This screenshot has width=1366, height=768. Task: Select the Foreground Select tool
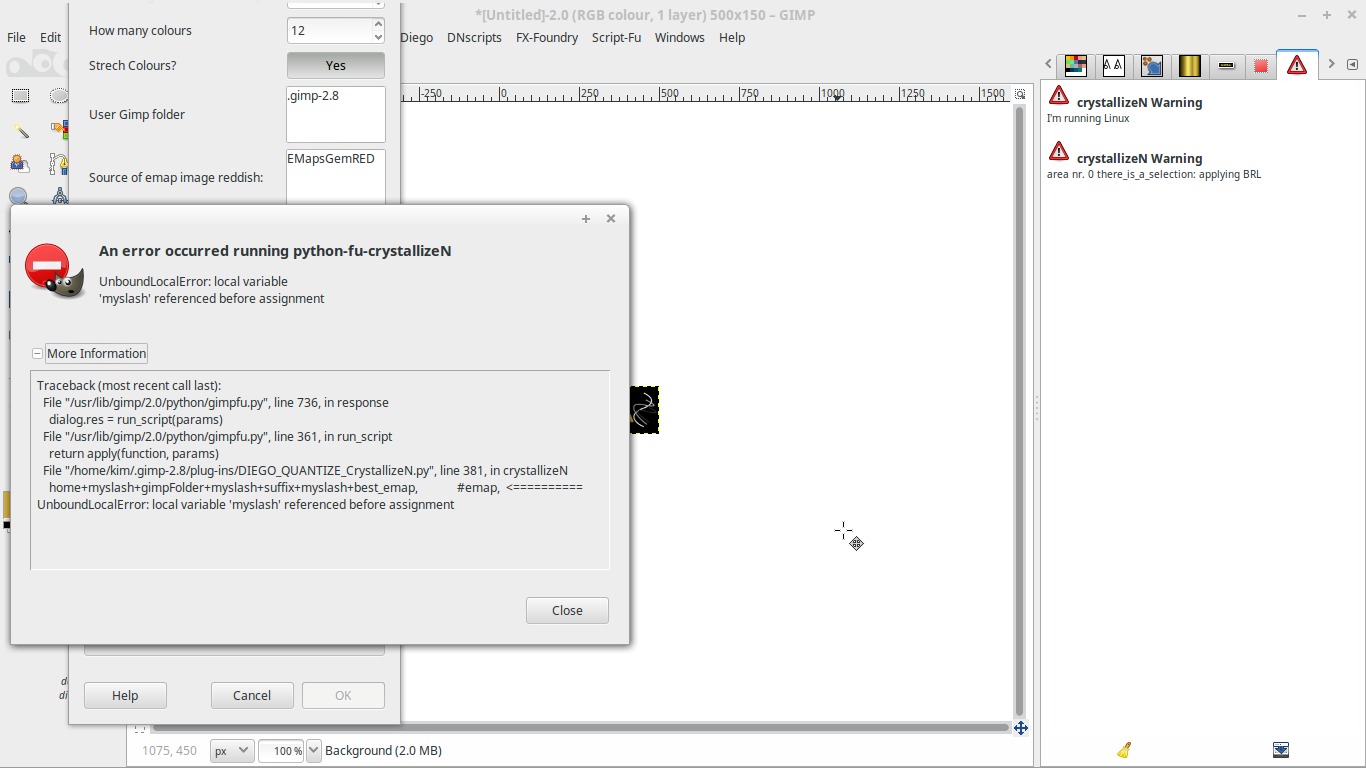tap(20, 163)
